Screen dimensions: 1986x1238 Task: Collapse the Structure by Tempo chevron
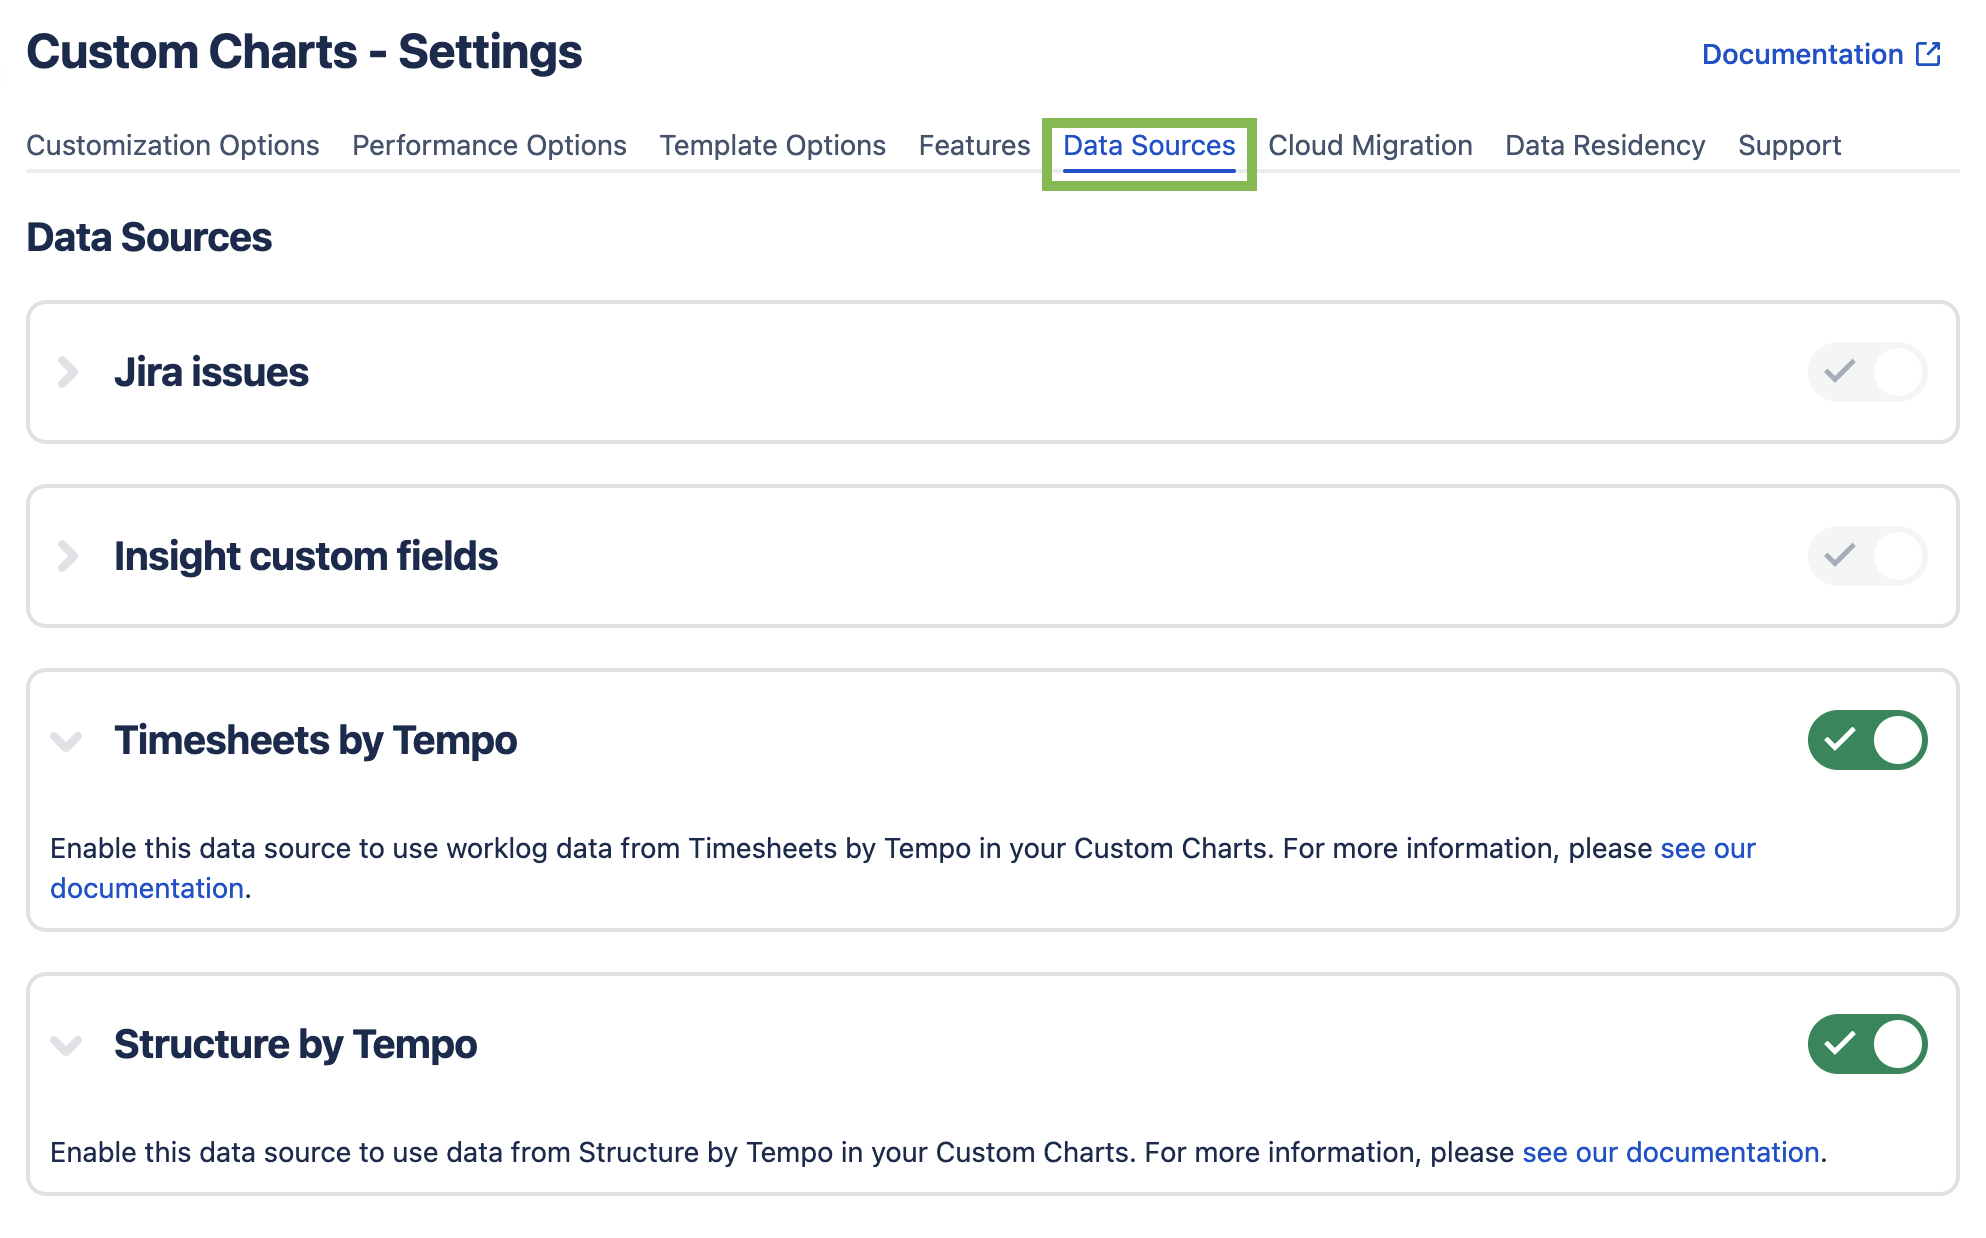66,1045
